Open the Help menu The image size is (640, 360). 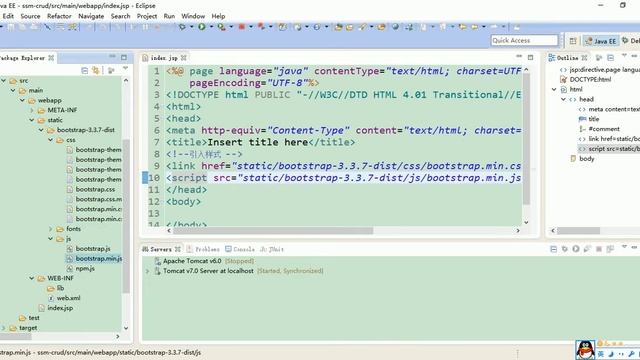tap(218, 16)
